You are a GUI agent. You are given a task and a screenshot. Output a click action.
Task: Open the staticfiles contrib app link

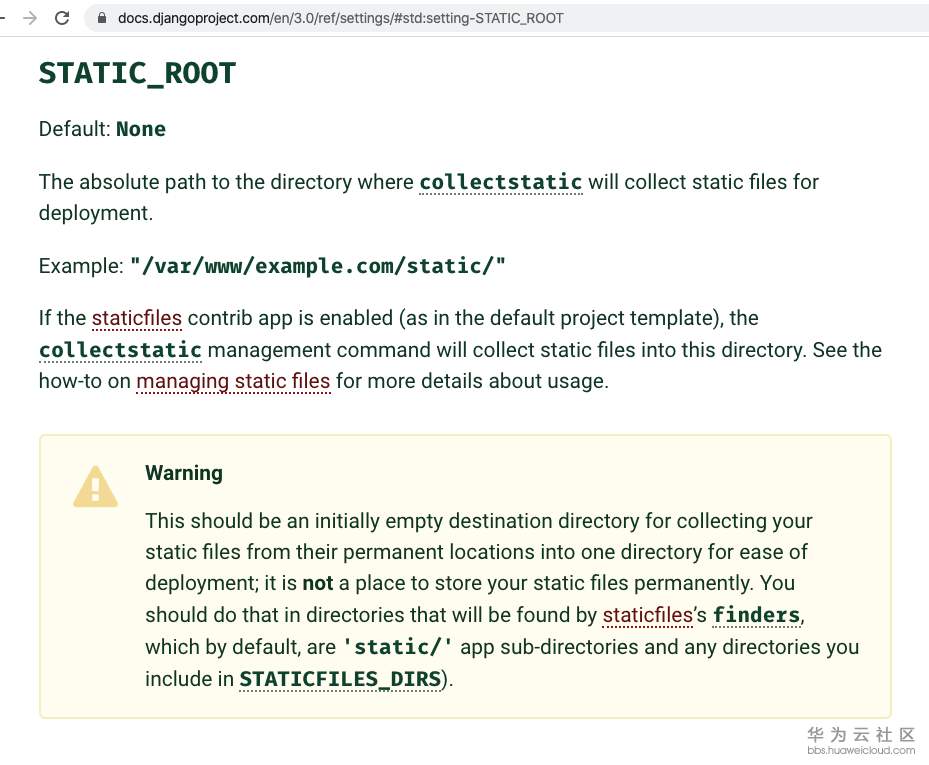(x=137, y=318)
